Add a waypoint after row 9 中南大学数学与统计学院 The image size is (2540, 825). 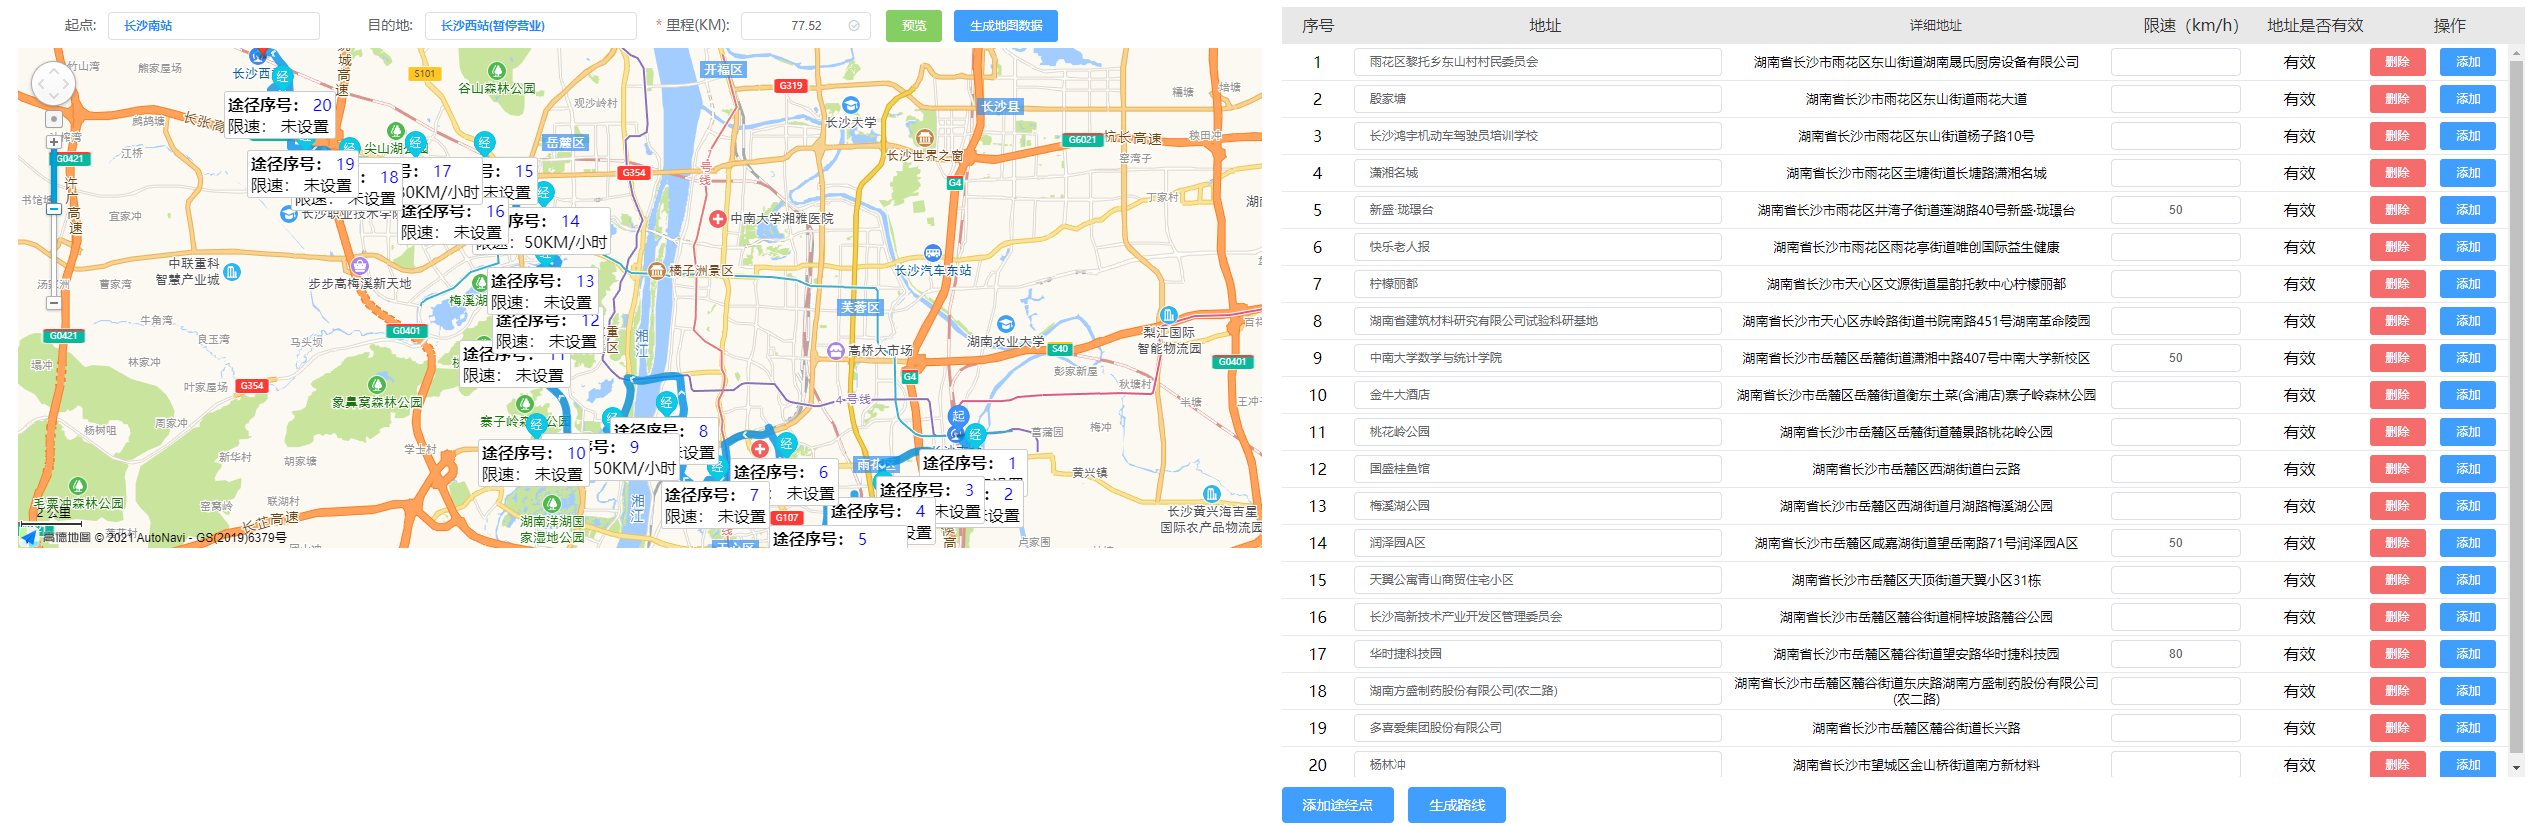click(x=2468, y=358)
